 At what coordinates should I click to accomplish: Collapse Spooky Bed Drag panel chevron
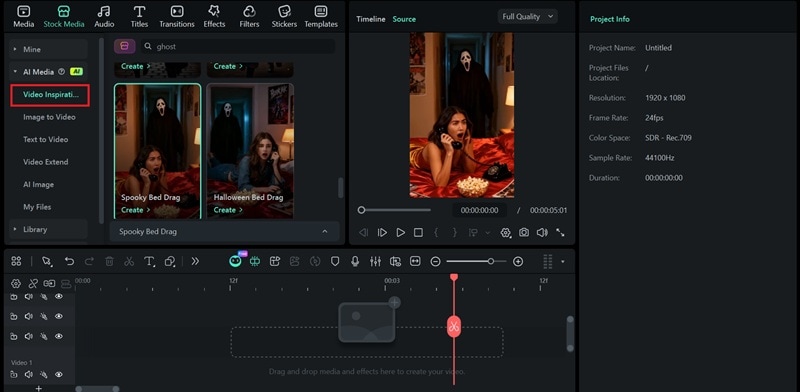324,232
